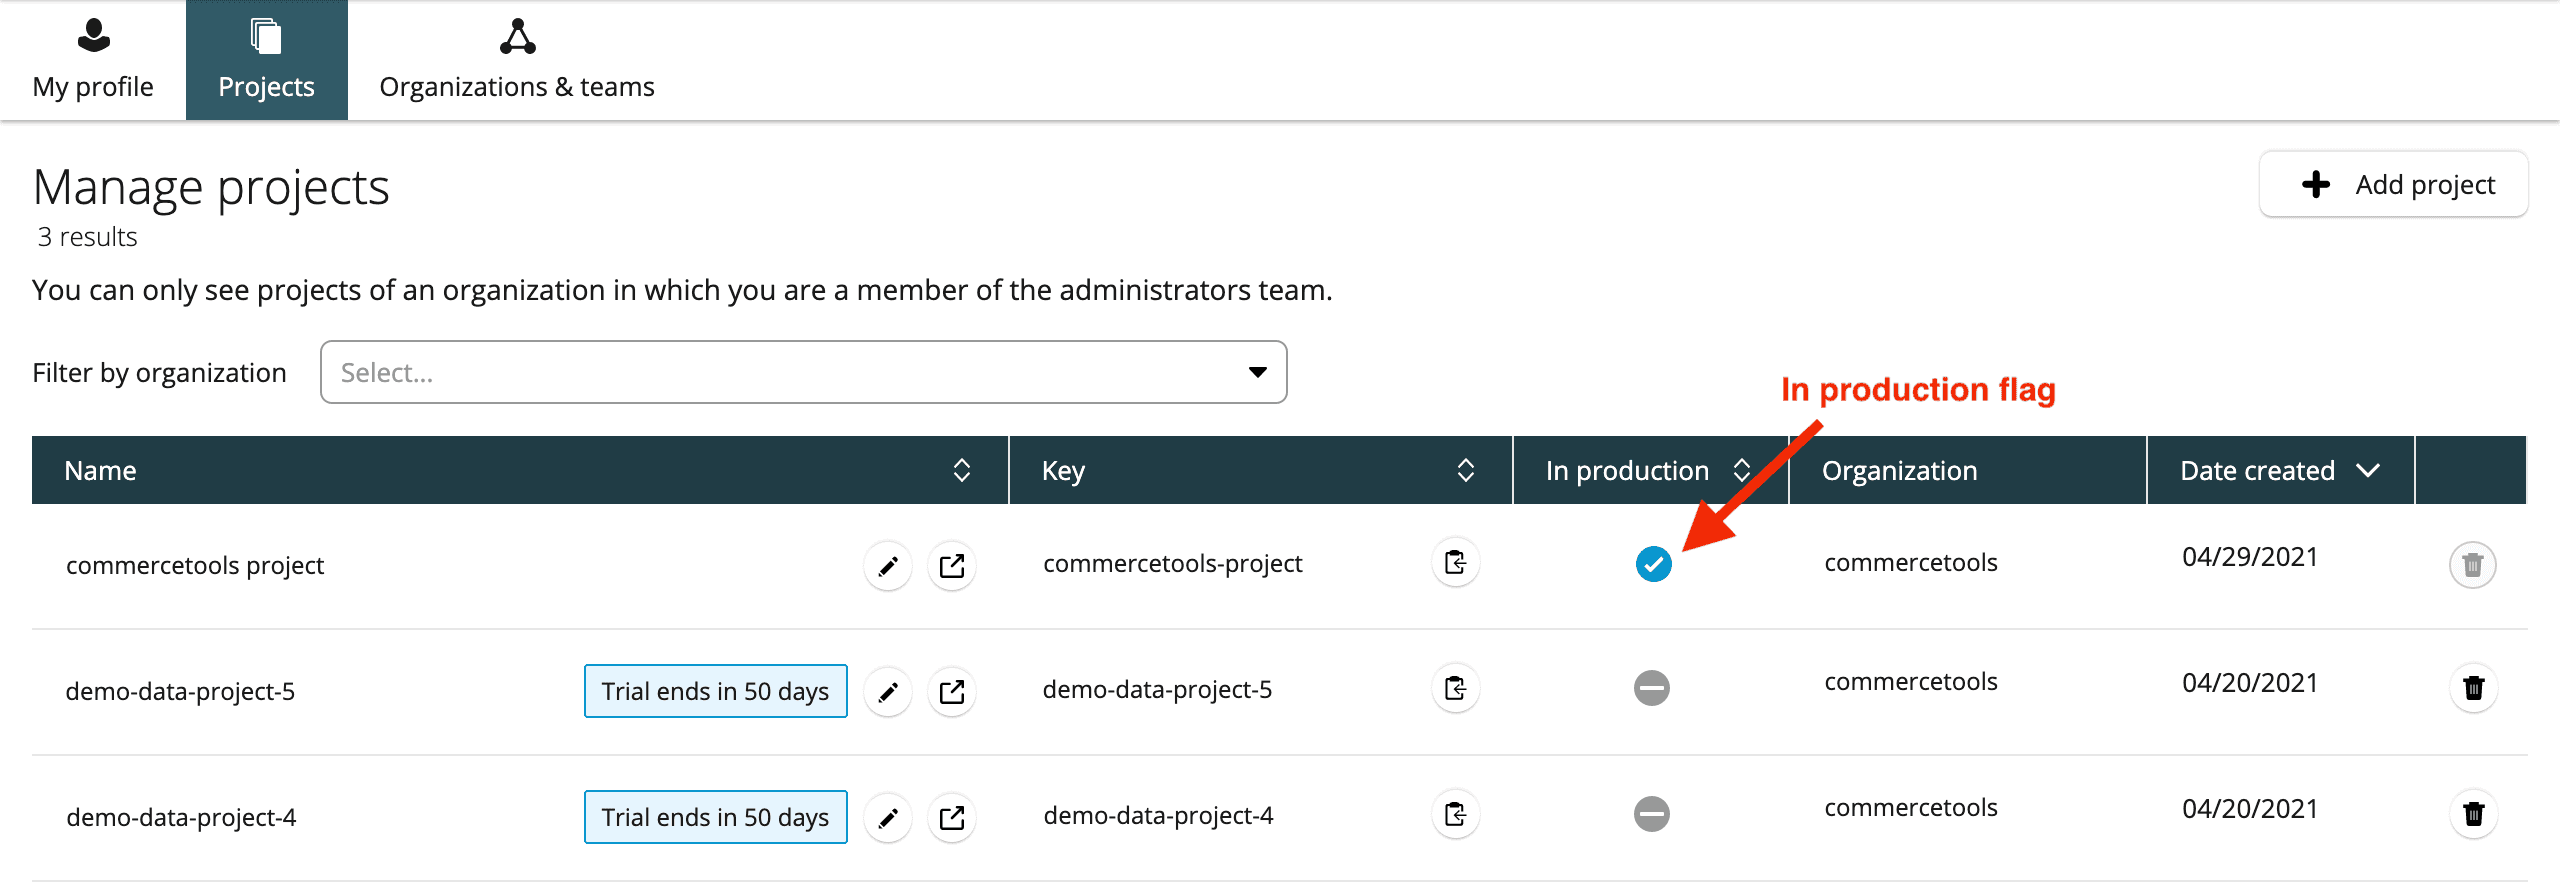
Task: Click pencil icon for demo-data-project-5
Action: tap(887, 692)
